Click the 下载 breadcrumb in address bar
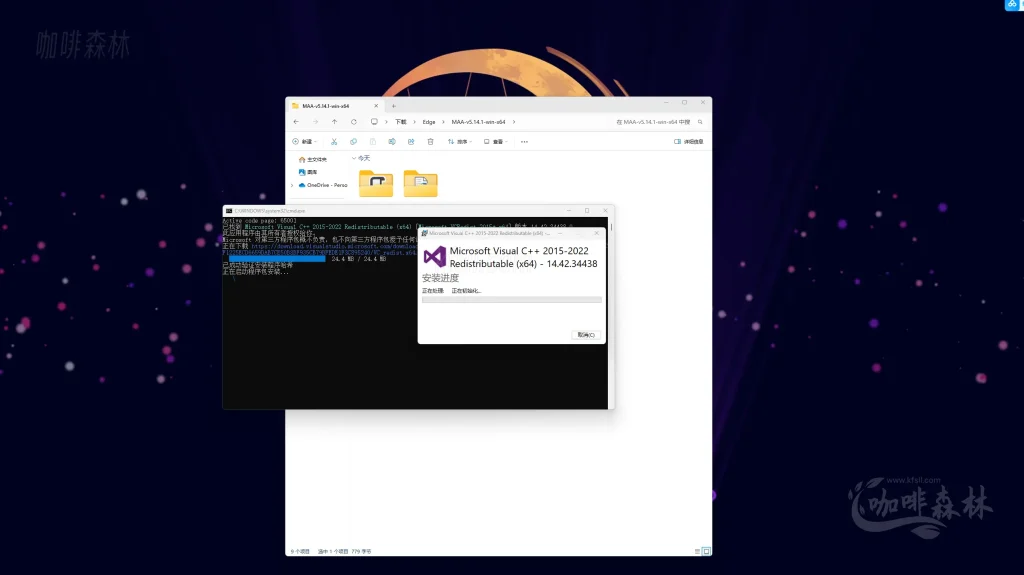Image resolution: width=1024 pixels, height=575 pixels. [x=401, y=122]
